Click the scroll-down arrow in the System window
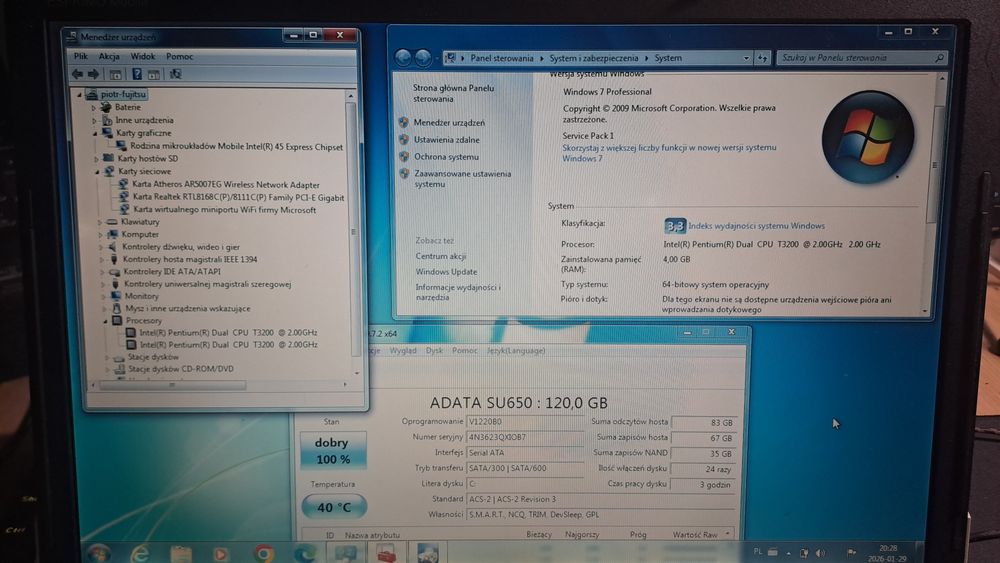Image resolution: width=1000 pixels, height=563 pixels. (x=925, y=311)
